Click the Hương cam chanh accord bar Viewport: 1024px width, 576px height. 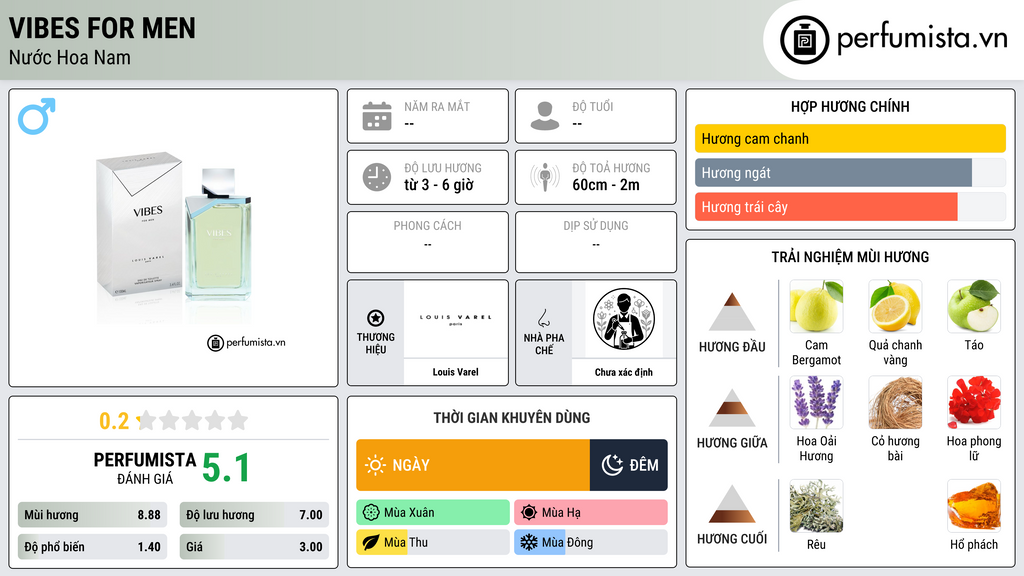point(850,138)
